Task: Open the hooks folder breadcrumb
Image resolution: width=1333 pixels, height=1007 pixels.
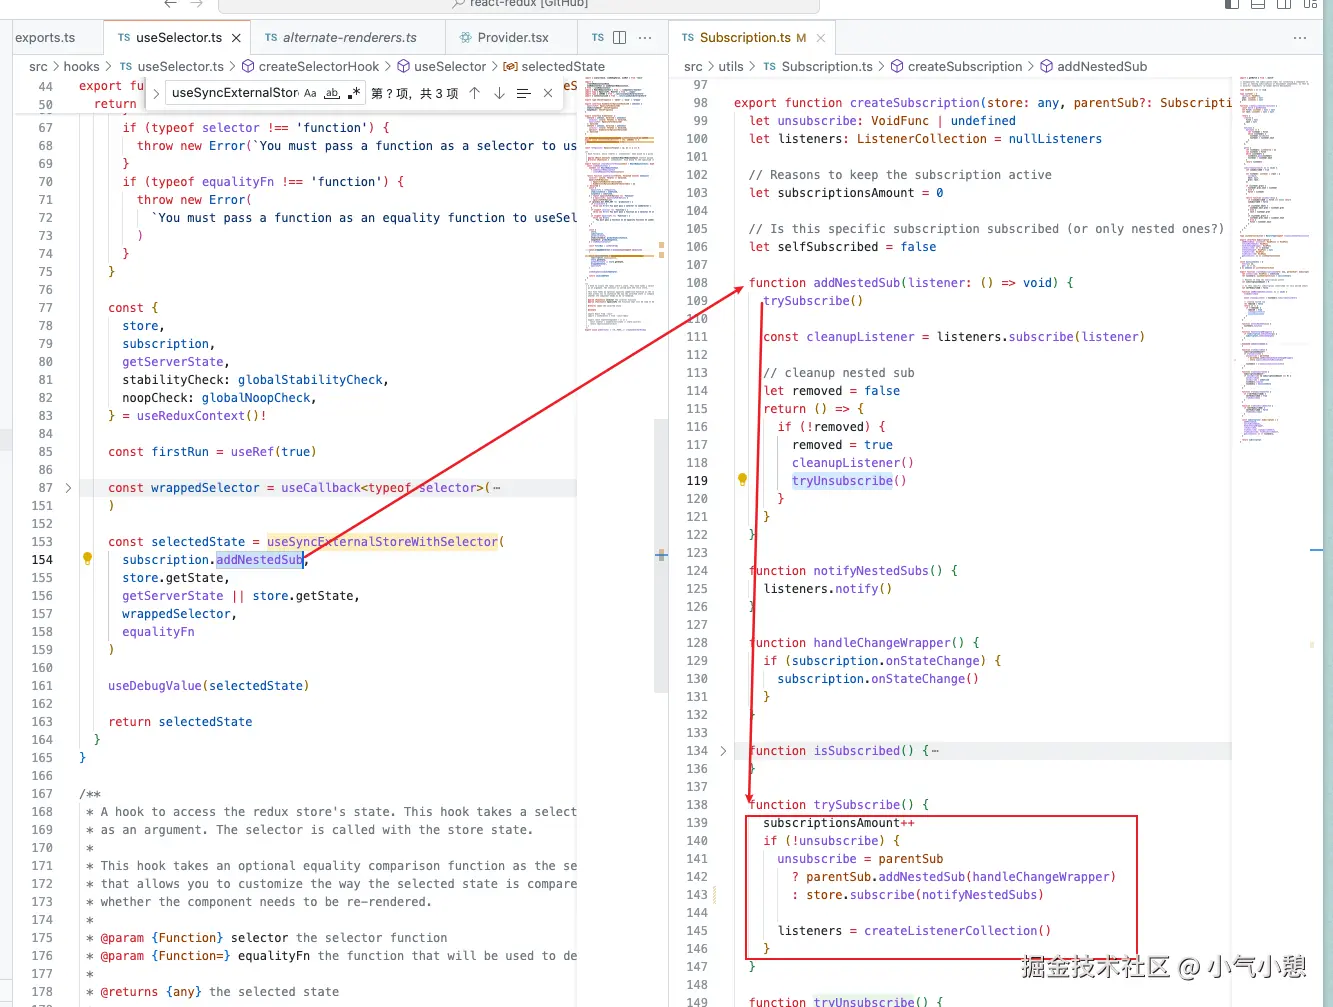Action: point(82,67)
